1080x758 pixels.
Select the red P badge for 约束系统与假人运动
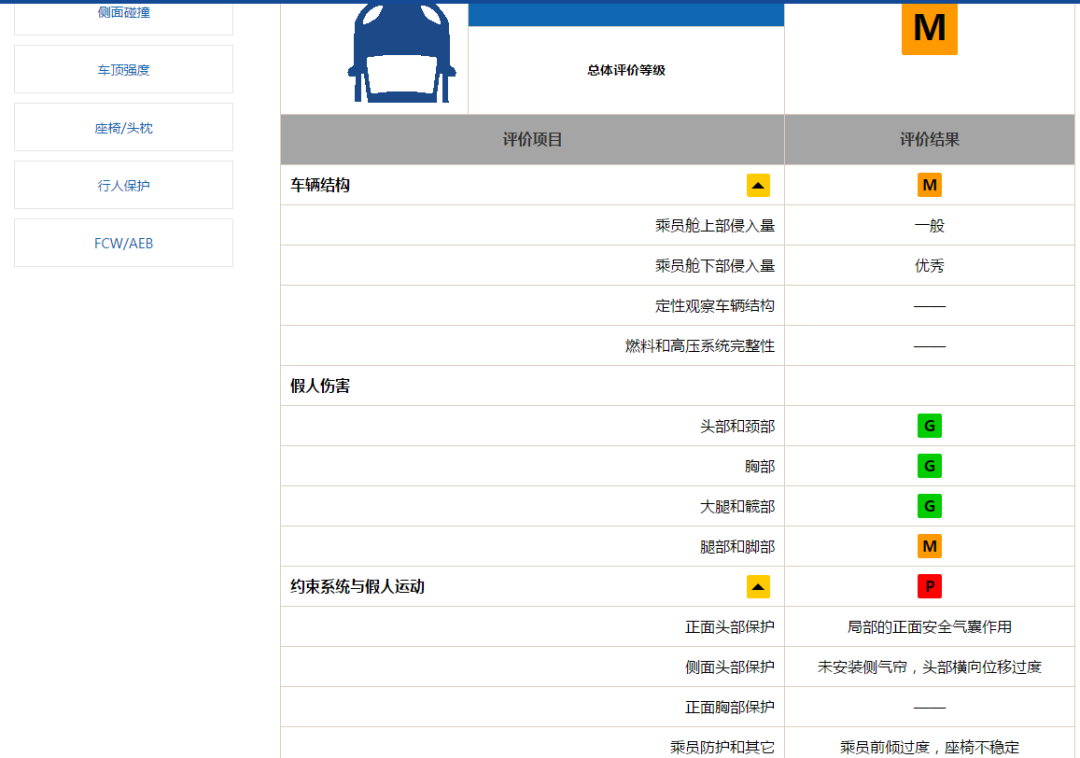929,586
